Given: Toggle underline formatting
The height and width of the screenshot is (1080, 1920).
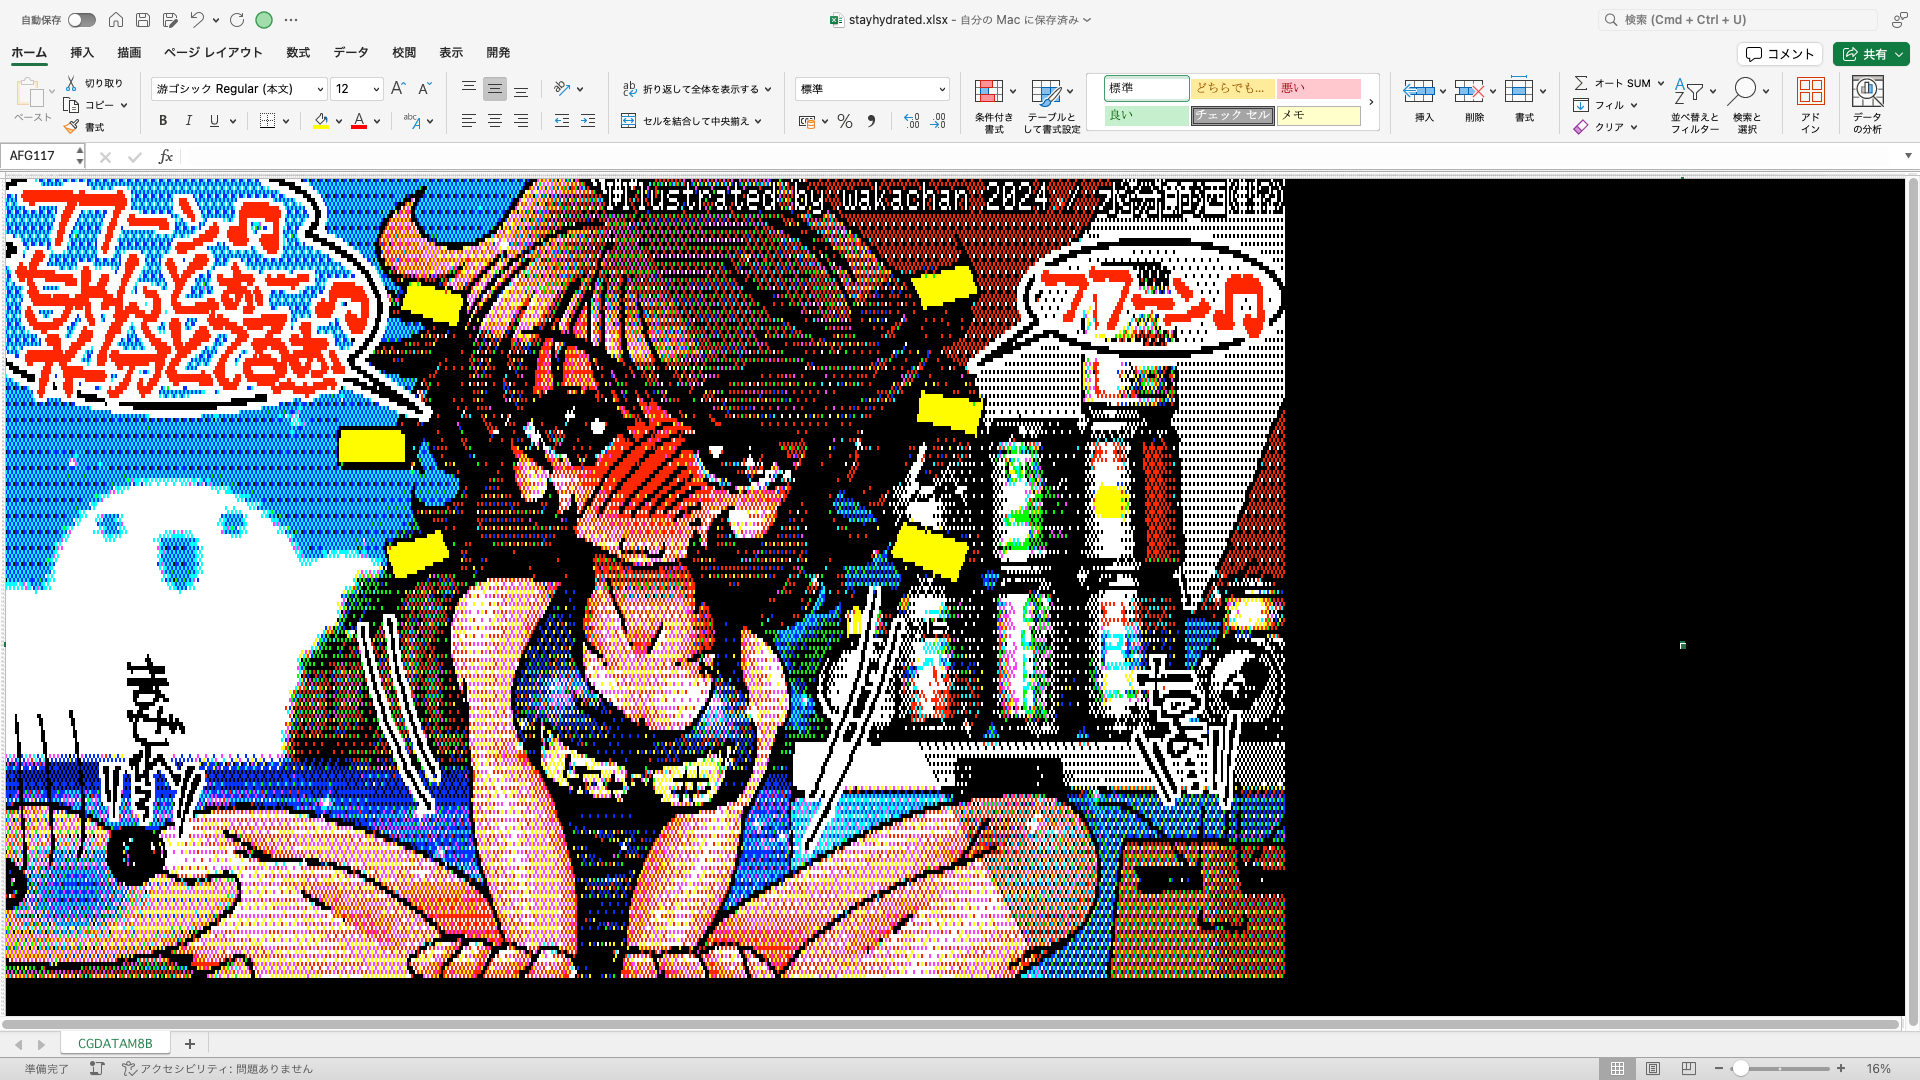Looking at the screenshot, I should [x=214, y=121].
